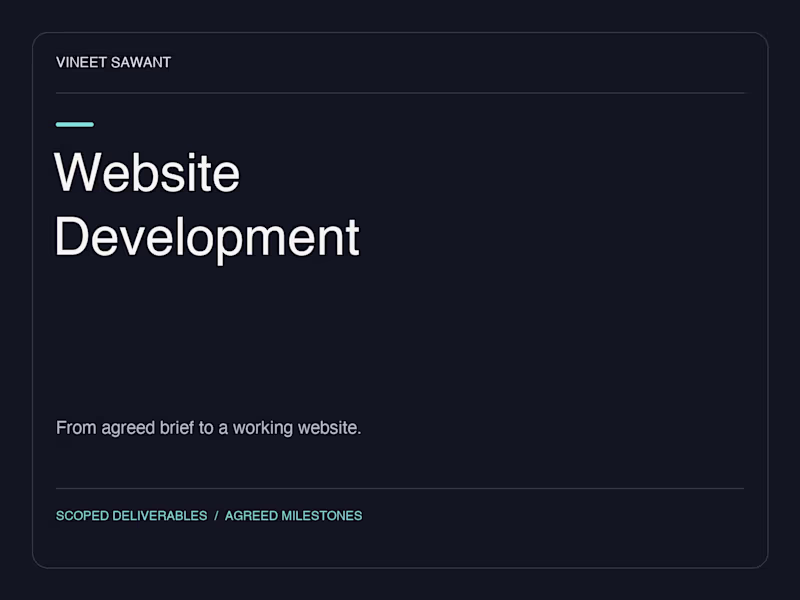Click the SCOPED DELIVERABLES footer label

point(132,516)
